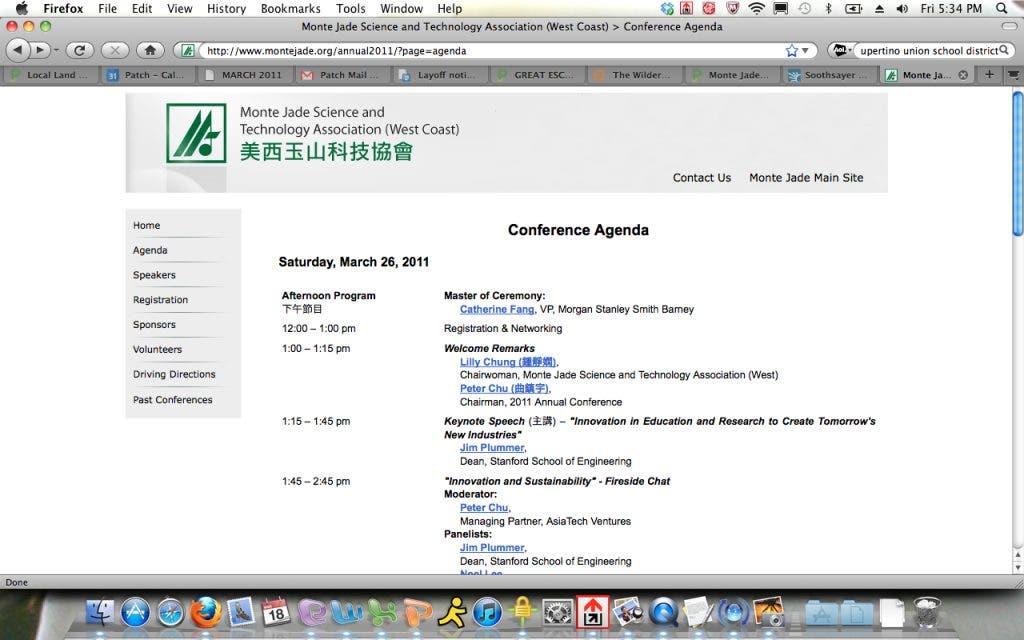Viewport: 1024px width, 640px height.
Task: Open Finder from the dock
Action: point(100,613)
